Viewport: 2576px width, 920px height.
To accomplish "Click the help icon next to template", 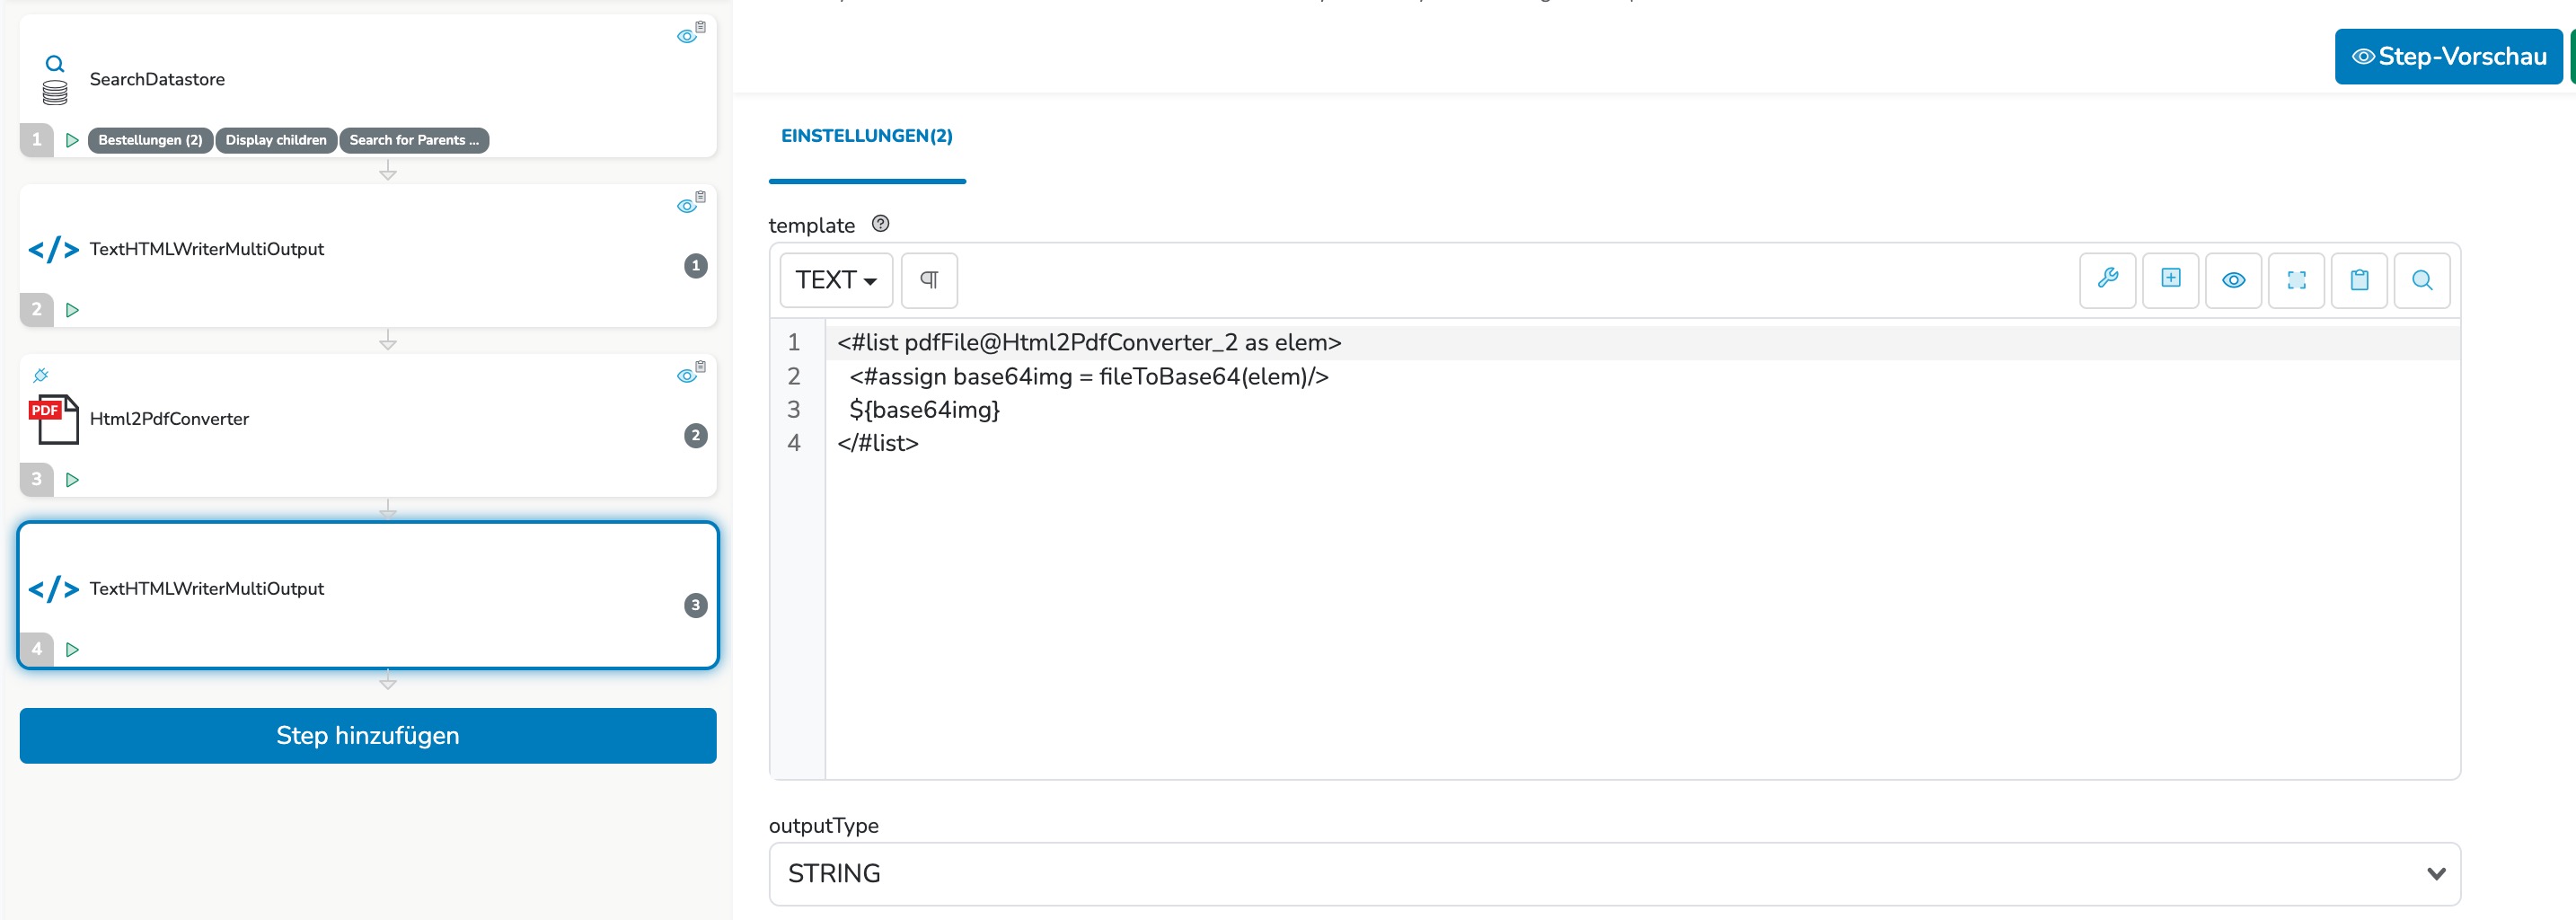I will pyautogui.click(x=880, y=224).
